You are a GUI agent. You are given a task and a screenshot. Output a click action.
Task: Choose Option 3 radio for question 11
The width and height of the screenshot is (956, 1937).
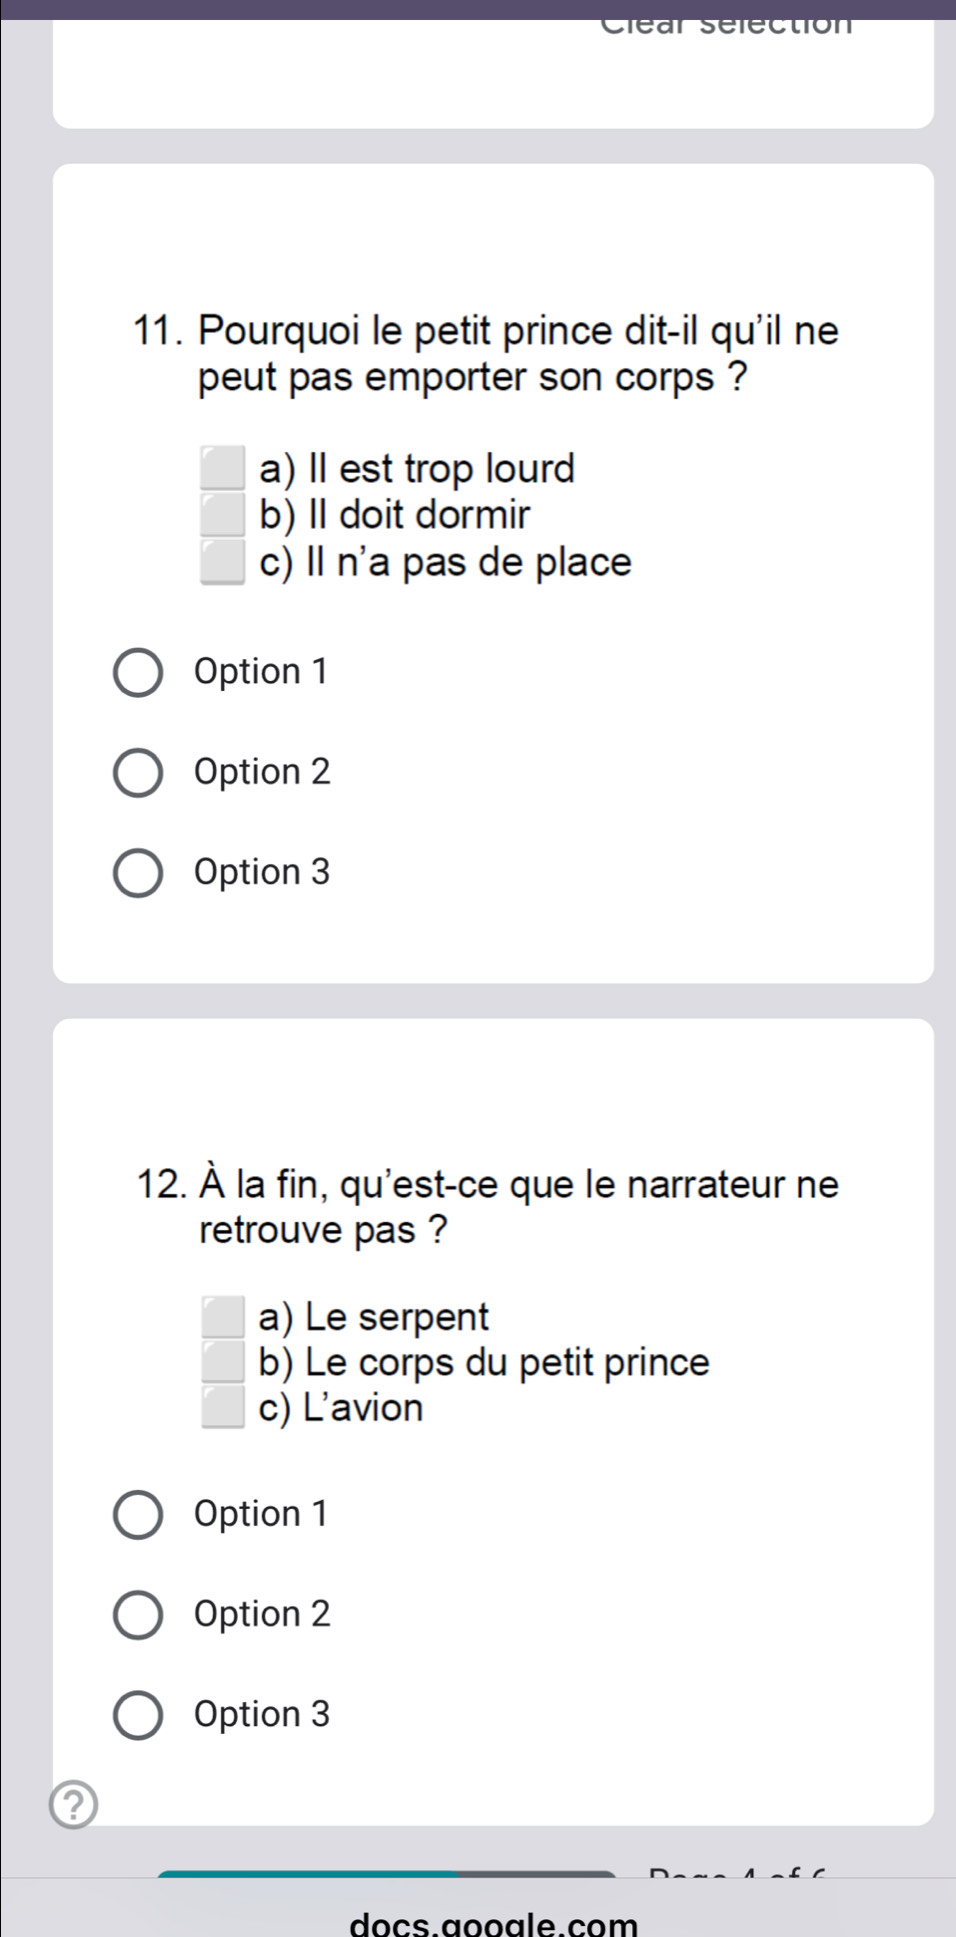pos(137,873)
